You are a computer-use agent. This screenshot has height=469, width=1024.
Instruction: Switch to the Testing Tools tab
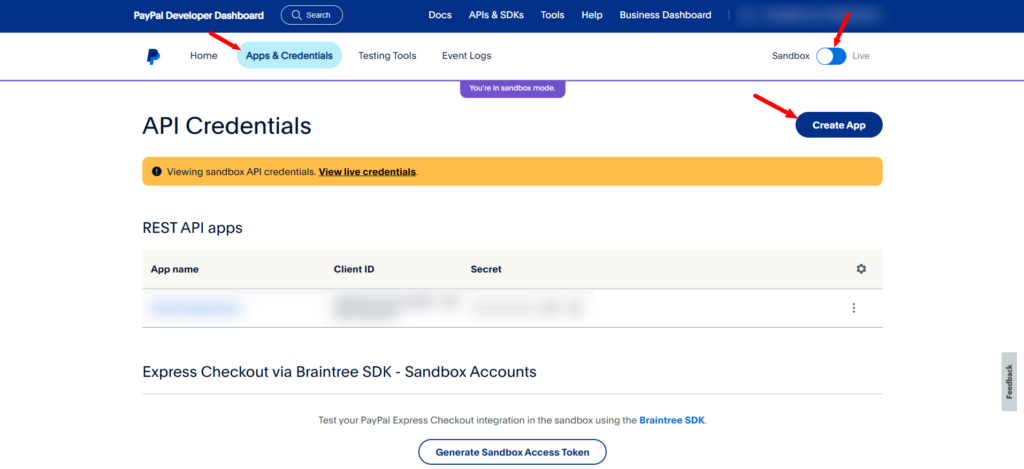pos(387,56)
